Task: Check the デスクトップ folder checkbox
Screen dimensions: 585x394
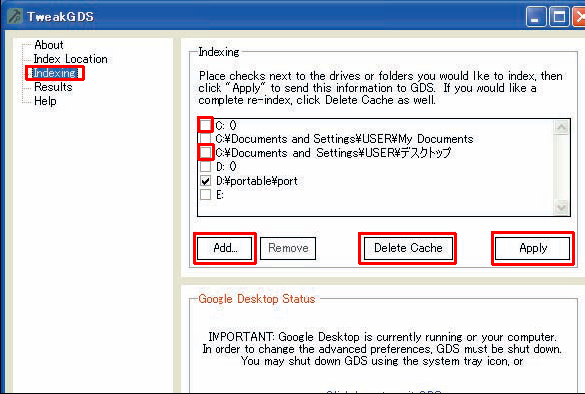Action: tap(206, 152)
